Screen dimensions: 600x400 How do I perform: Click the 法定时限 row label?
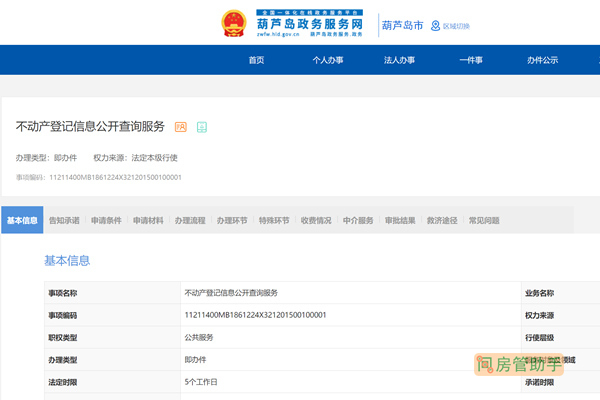[x=63, y=382]
